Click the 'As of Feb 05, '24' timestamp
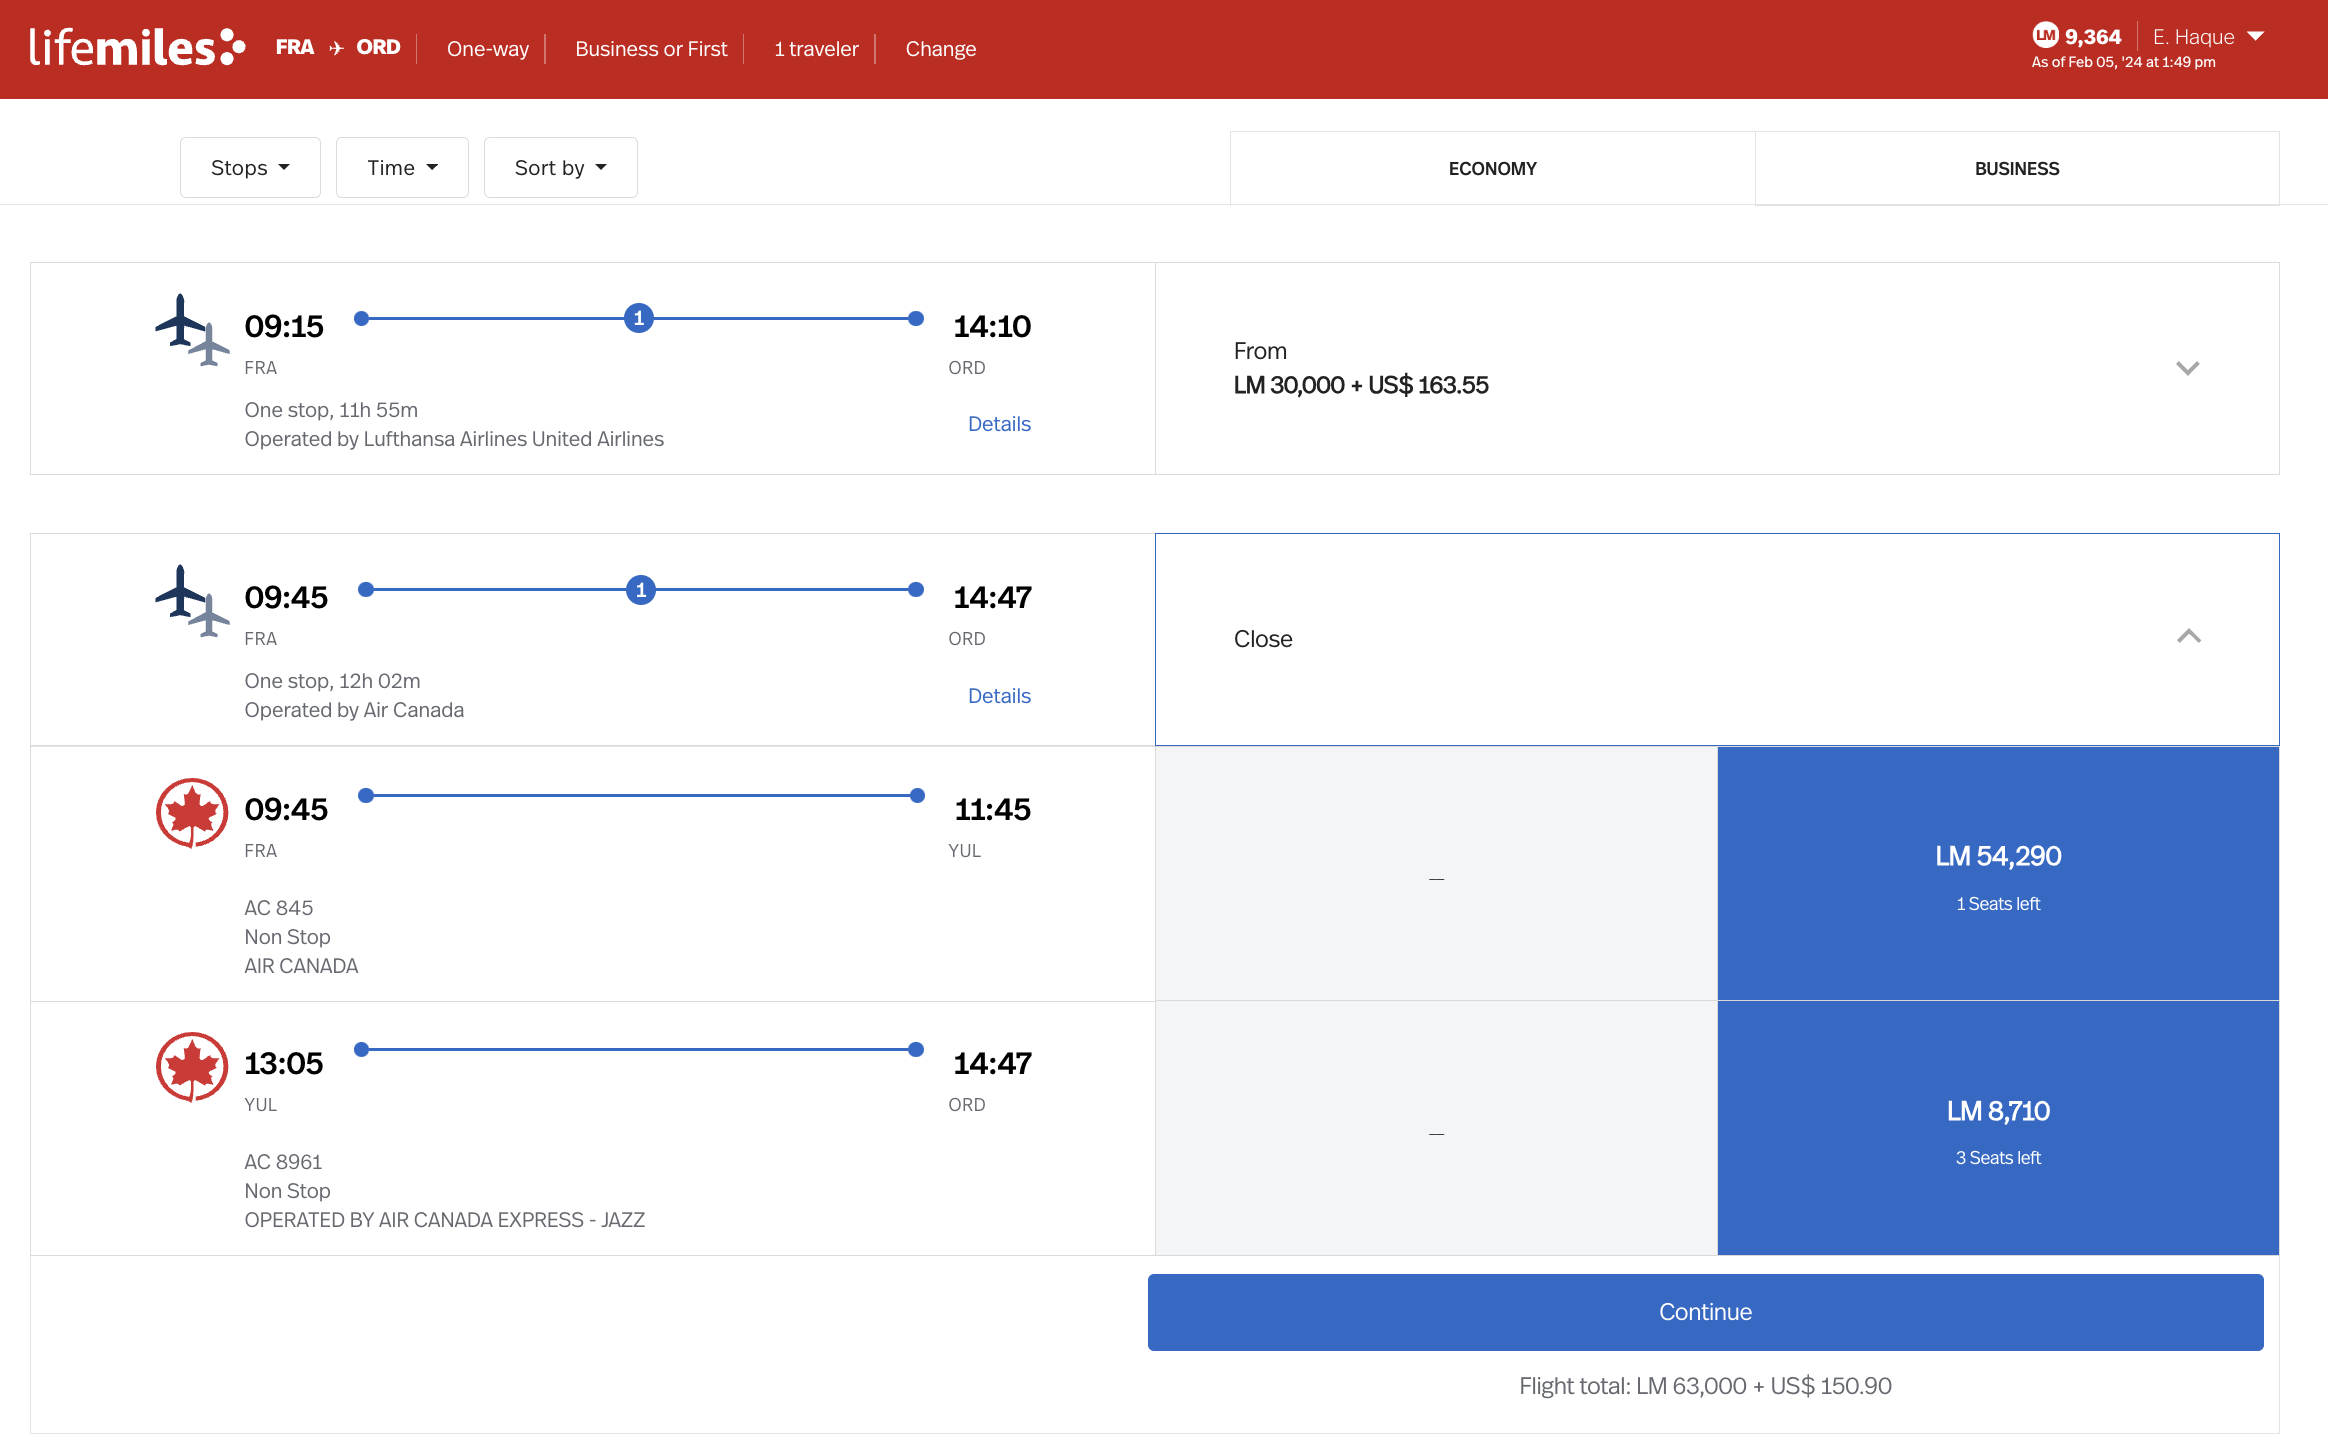This screenshot has height=1456, width=2328. [x=2123, y=62]
